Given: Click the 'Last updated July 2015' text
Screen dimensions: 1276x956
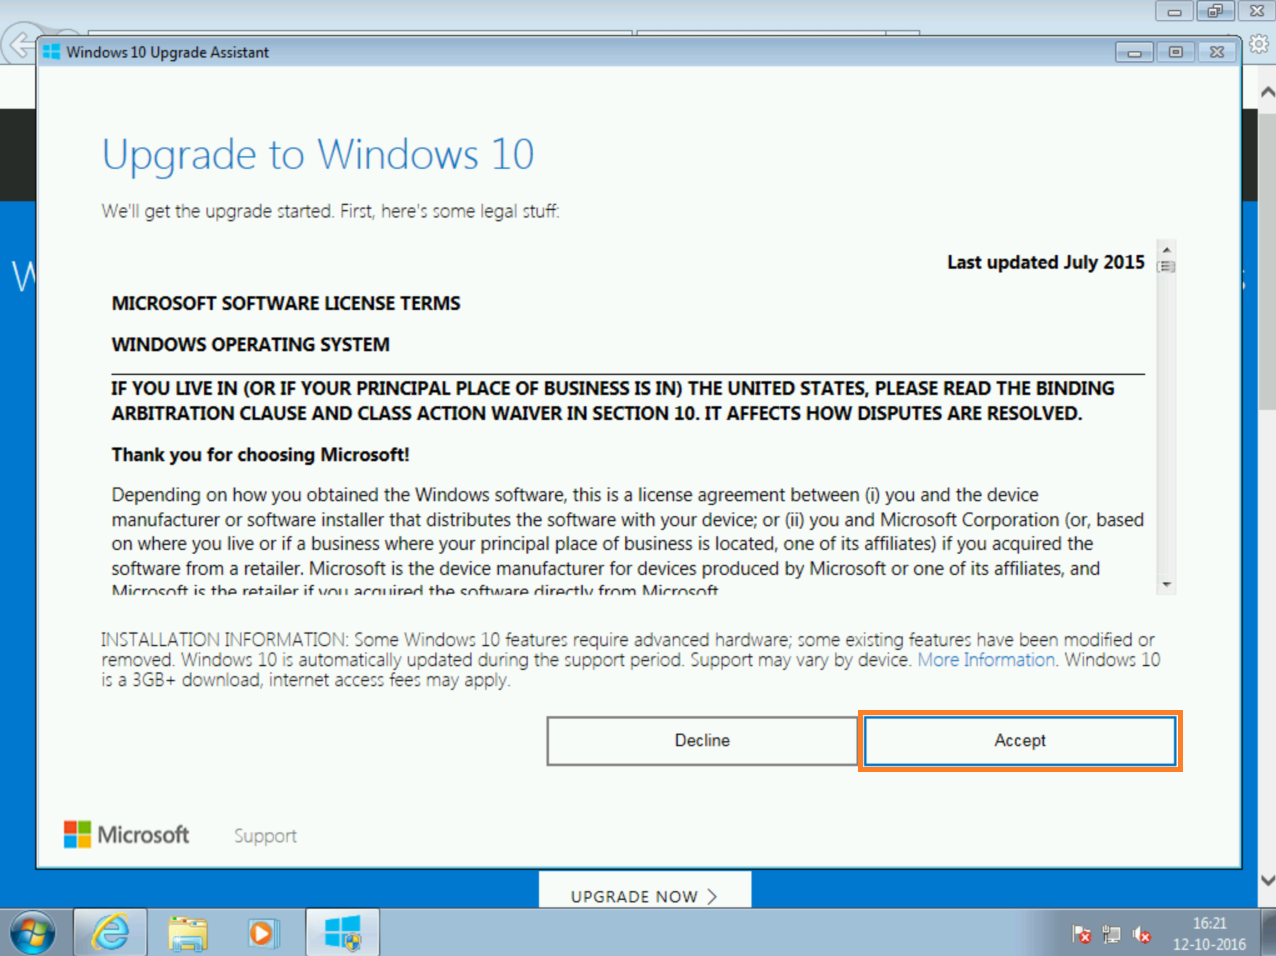Looking at the screenshot, I should (x=1046, y=262).
